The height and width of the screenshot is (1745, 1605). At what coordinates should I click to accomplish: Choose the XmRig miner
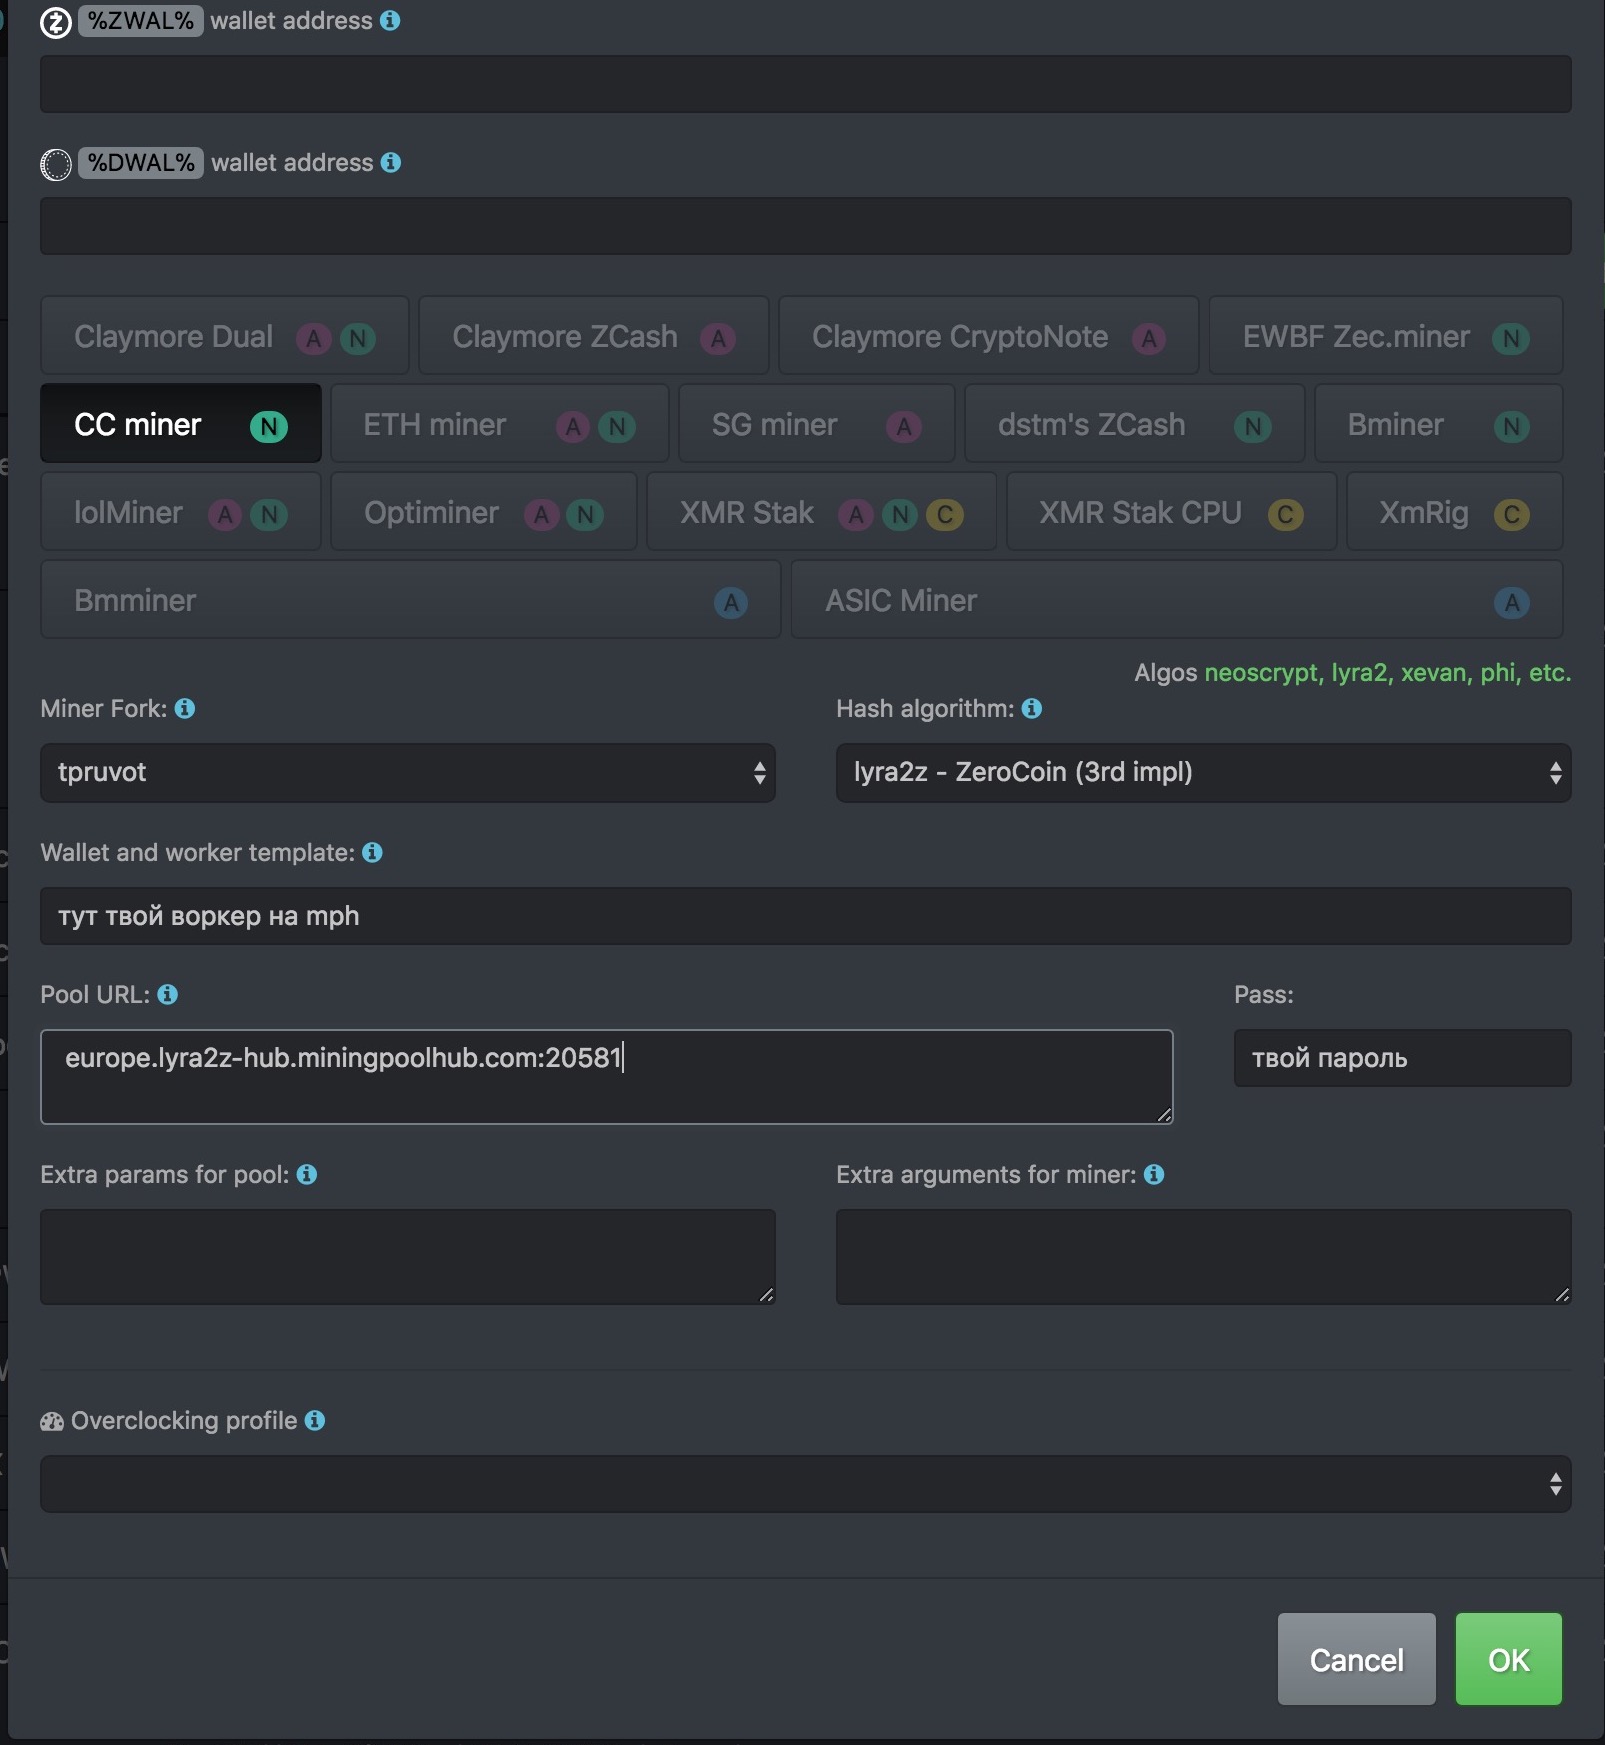pos(1455,512)
